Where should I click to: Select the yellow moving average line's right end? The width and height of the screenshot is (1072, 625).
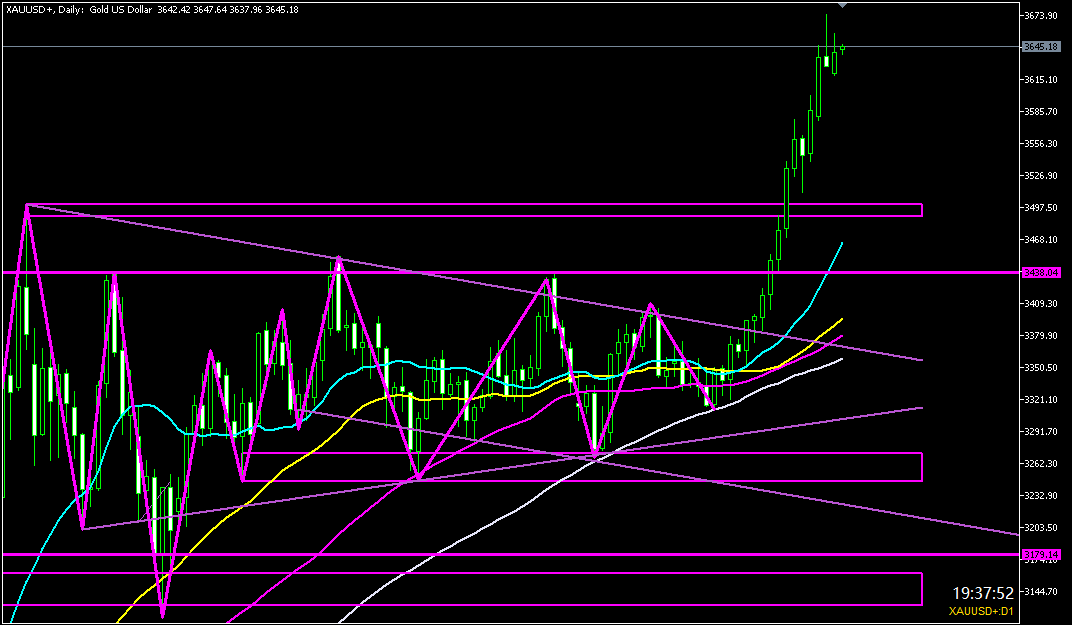tap(841, 320)
